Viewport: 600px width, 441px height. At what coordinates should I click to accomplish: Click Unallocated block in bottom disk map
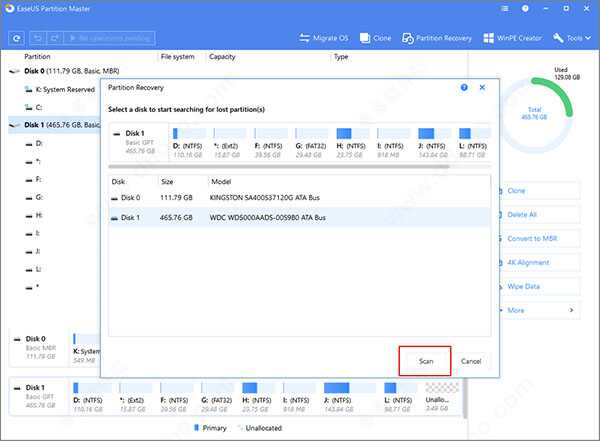[x=442, y=397]
